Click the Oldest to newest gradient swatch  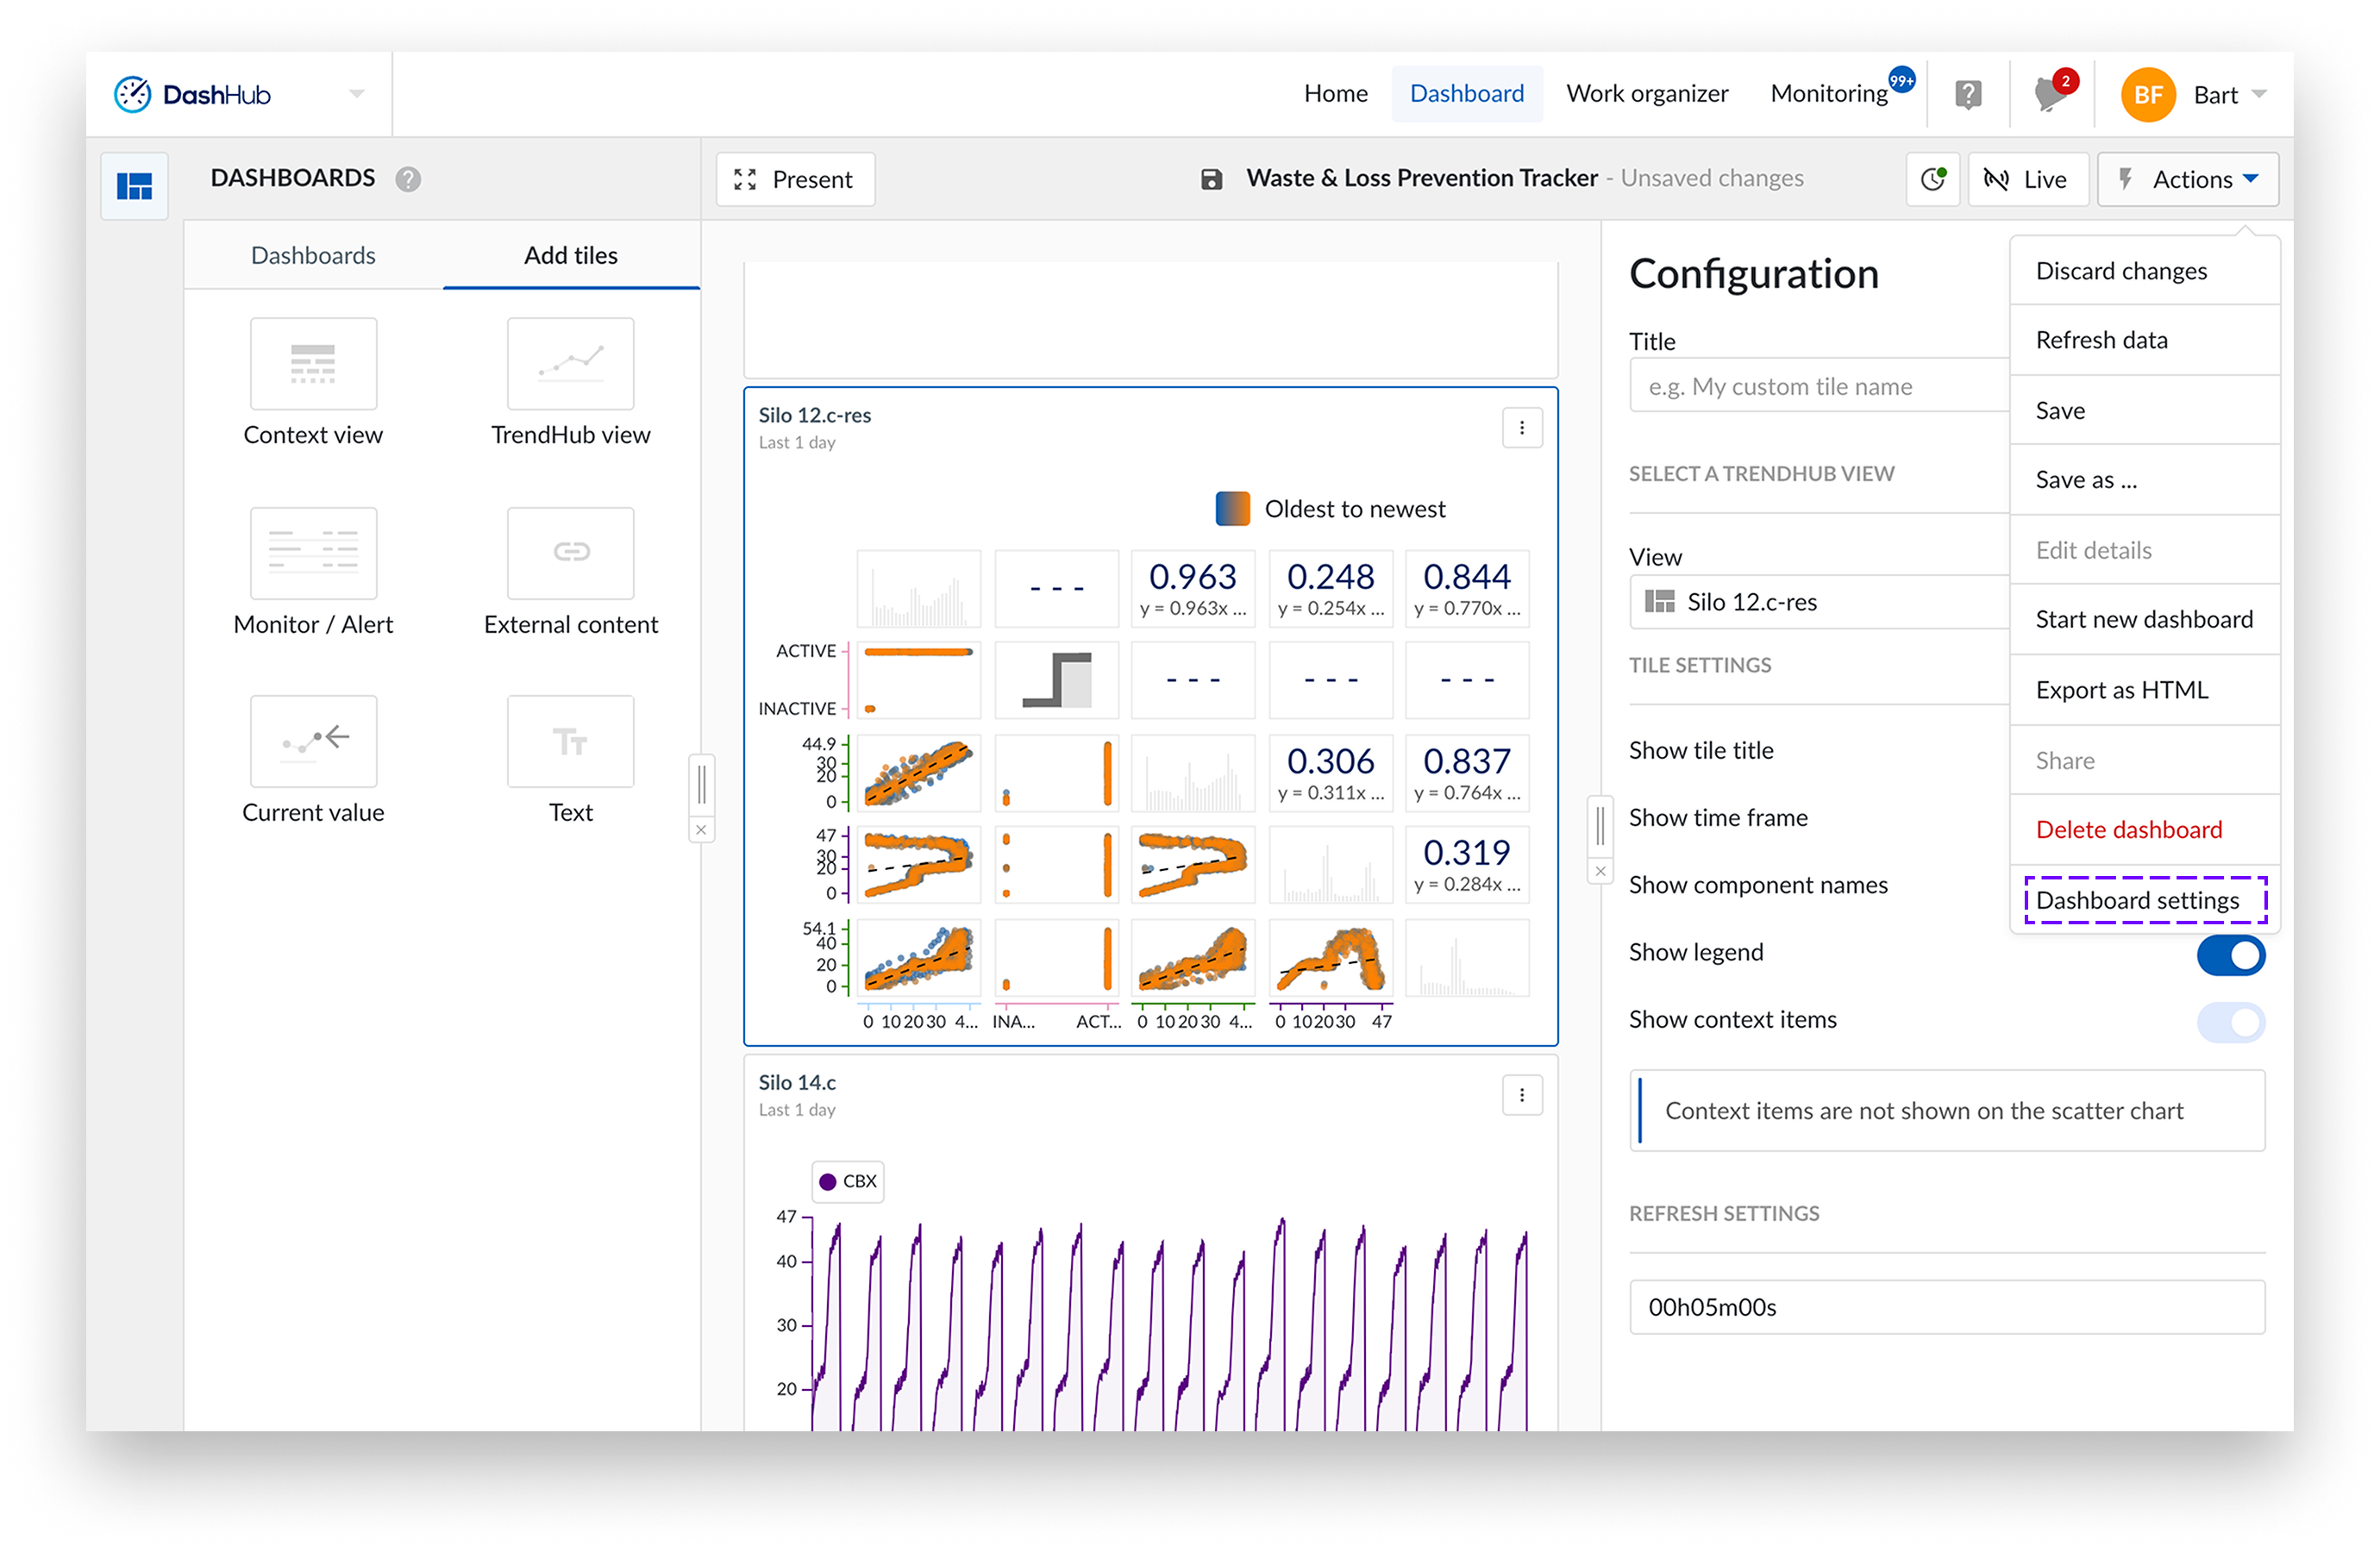pyautogui.click(x=1232, y=508)
